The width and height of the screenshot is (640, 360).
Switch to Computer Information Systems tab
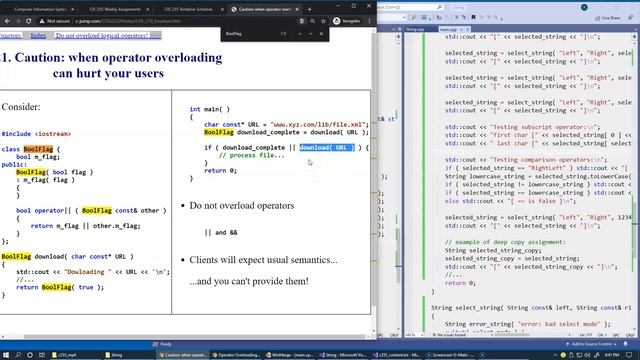point(40,9)
